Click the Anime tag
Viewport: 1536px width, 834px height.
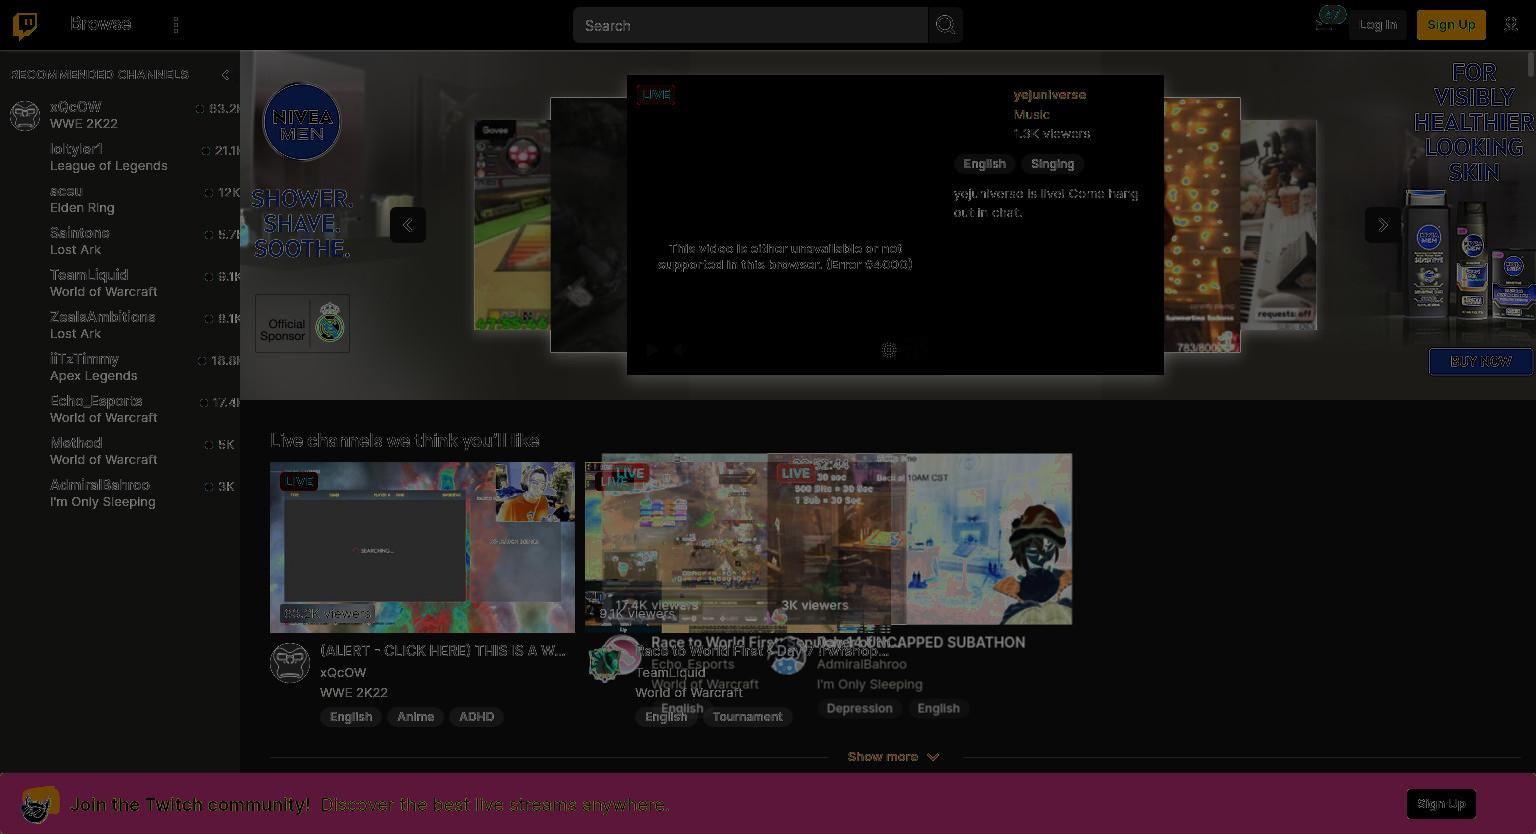(415, 717)
